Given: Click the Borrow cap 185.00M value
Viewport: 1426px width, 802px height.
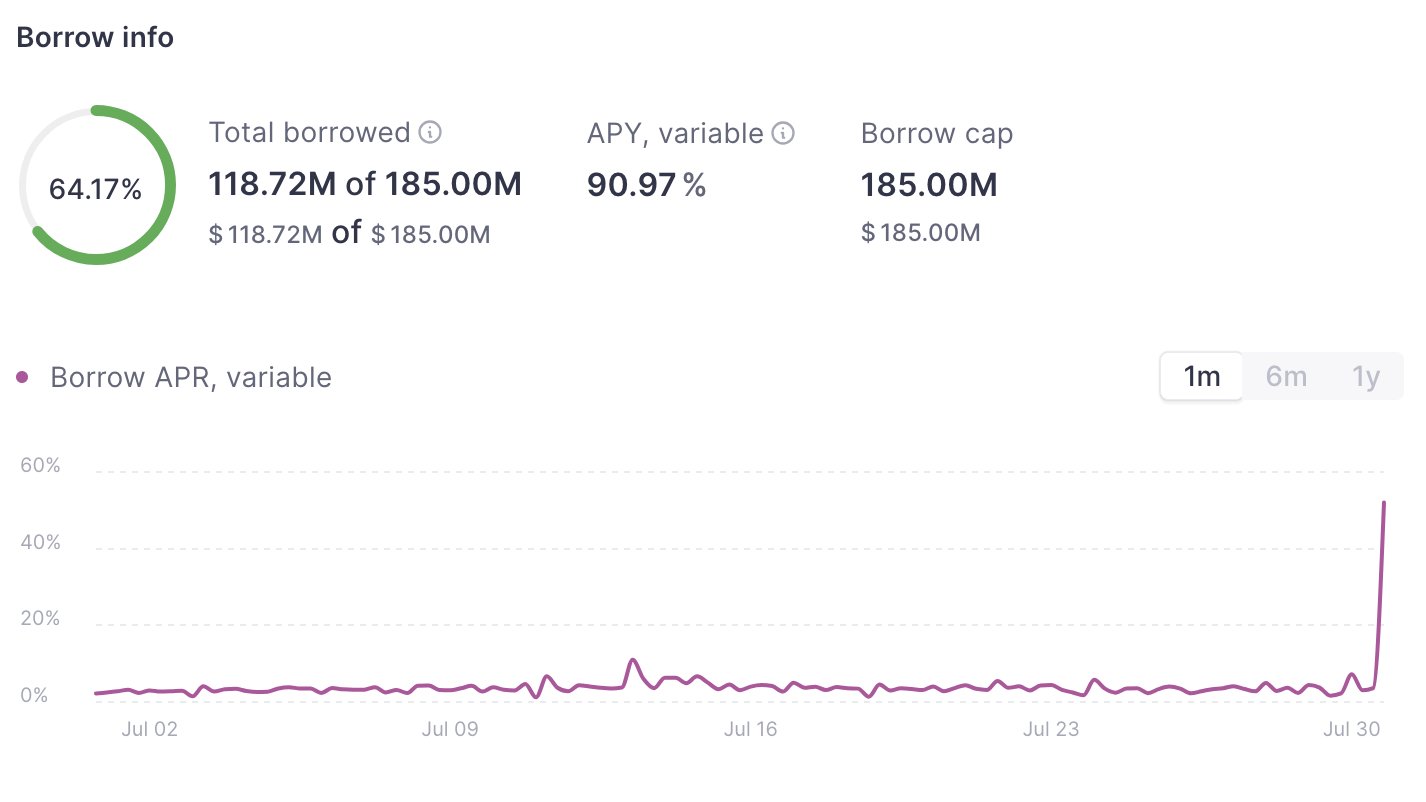Looking at the screenshot, I should pos(929,185).
